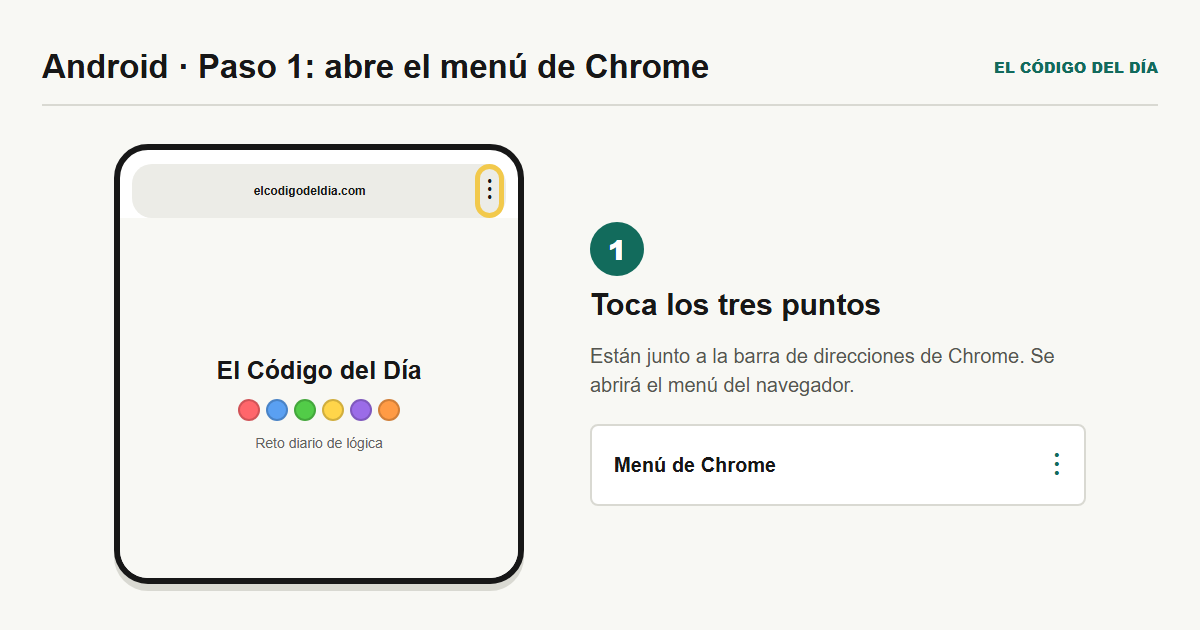
Task: Pick the purple color dot
Action: (x=361, y=410)
